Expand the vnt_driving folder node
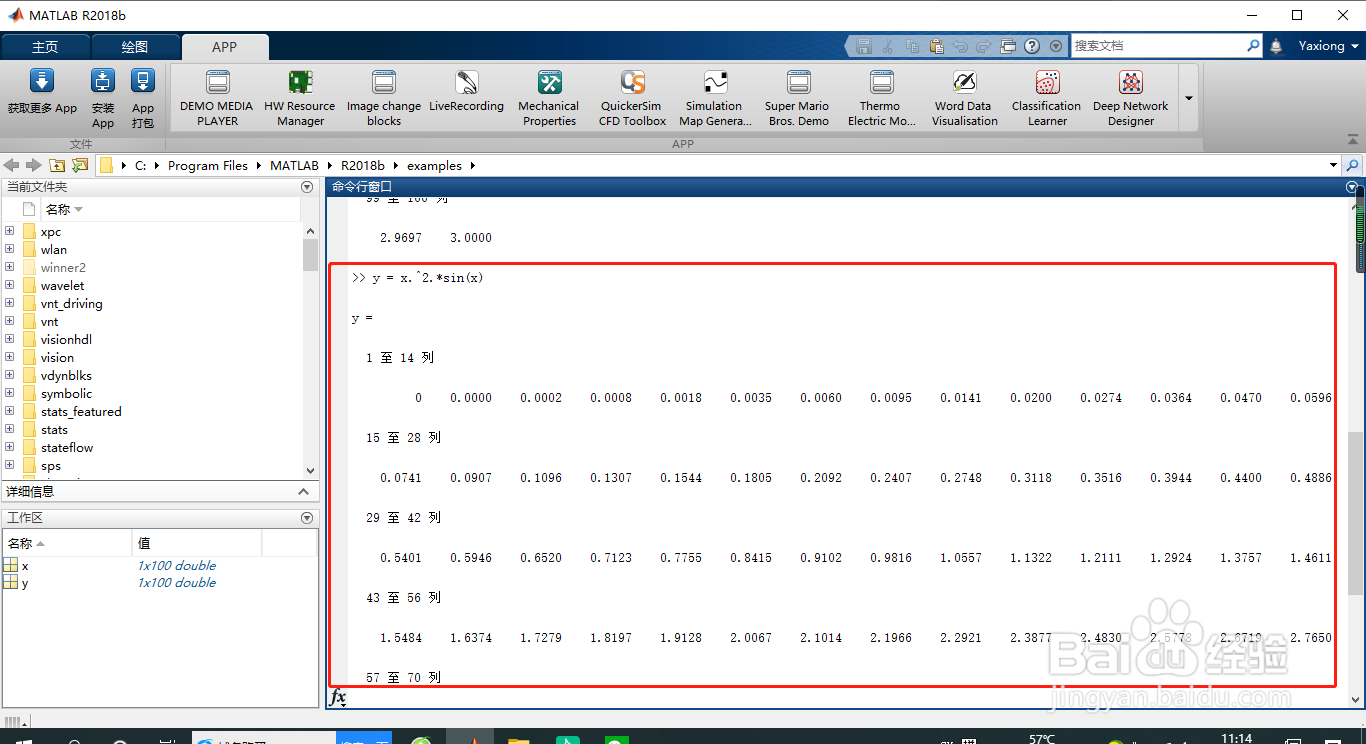This screenshot has width=1366, height=744. coord(9,303)
